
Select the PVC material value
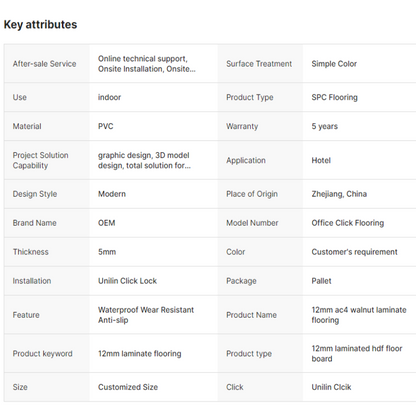(x=106, y=126)
